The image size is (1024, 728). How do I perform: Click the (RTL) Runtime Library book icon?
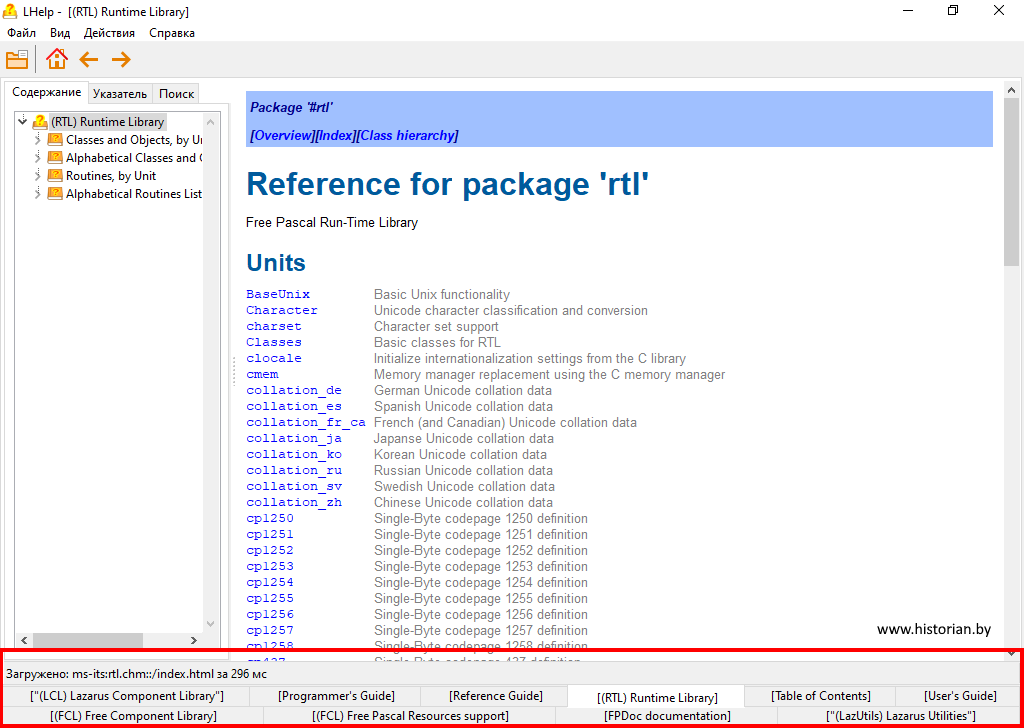pos(40,122)
